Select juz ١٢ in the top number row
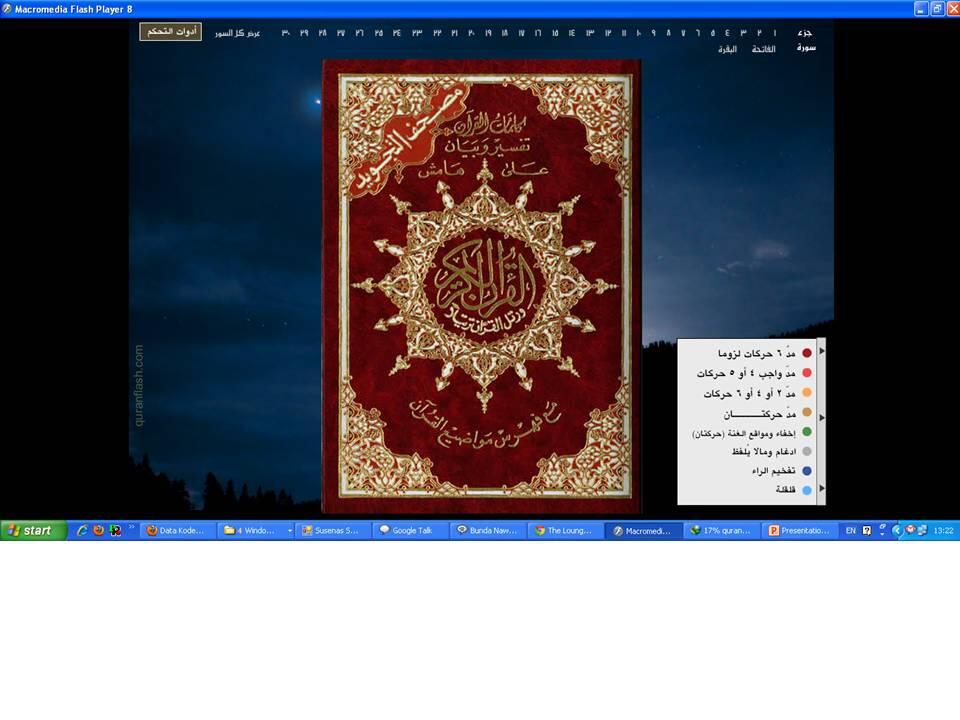Image resolution: width=960 pixels, height=720 pixels. (x=608, y=33)
